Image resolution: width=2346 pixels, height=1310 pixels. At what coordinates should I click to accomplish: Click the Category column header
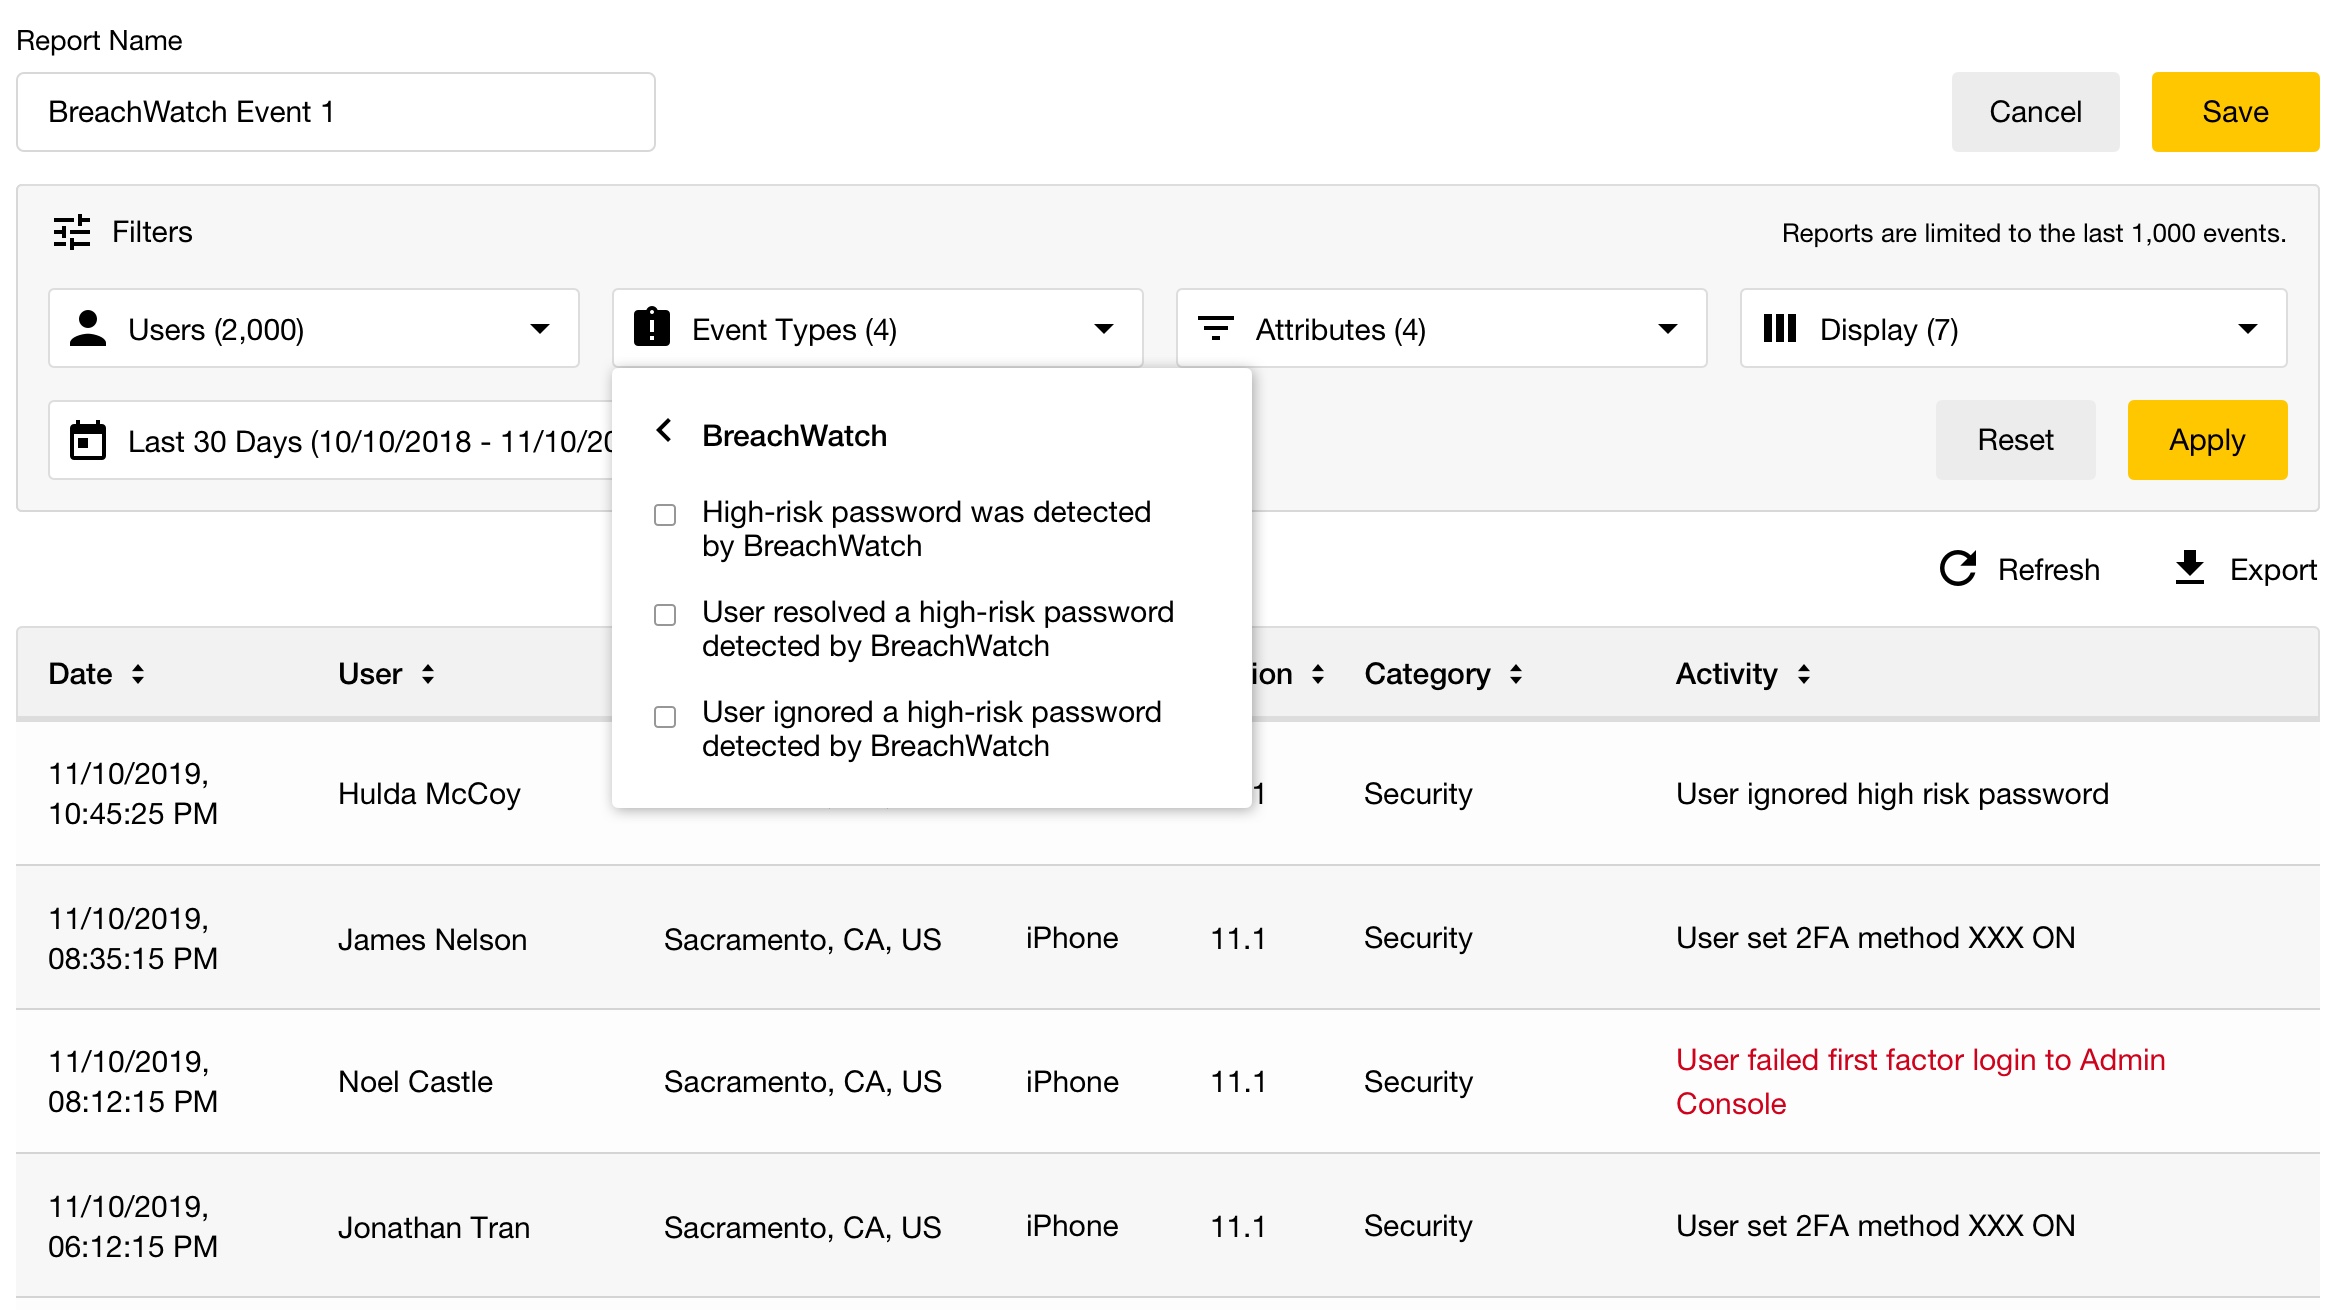[1427, 674]
